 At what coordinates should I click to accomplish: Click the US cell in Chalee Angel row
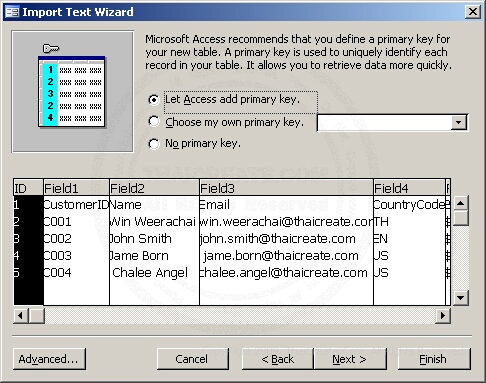409,273
